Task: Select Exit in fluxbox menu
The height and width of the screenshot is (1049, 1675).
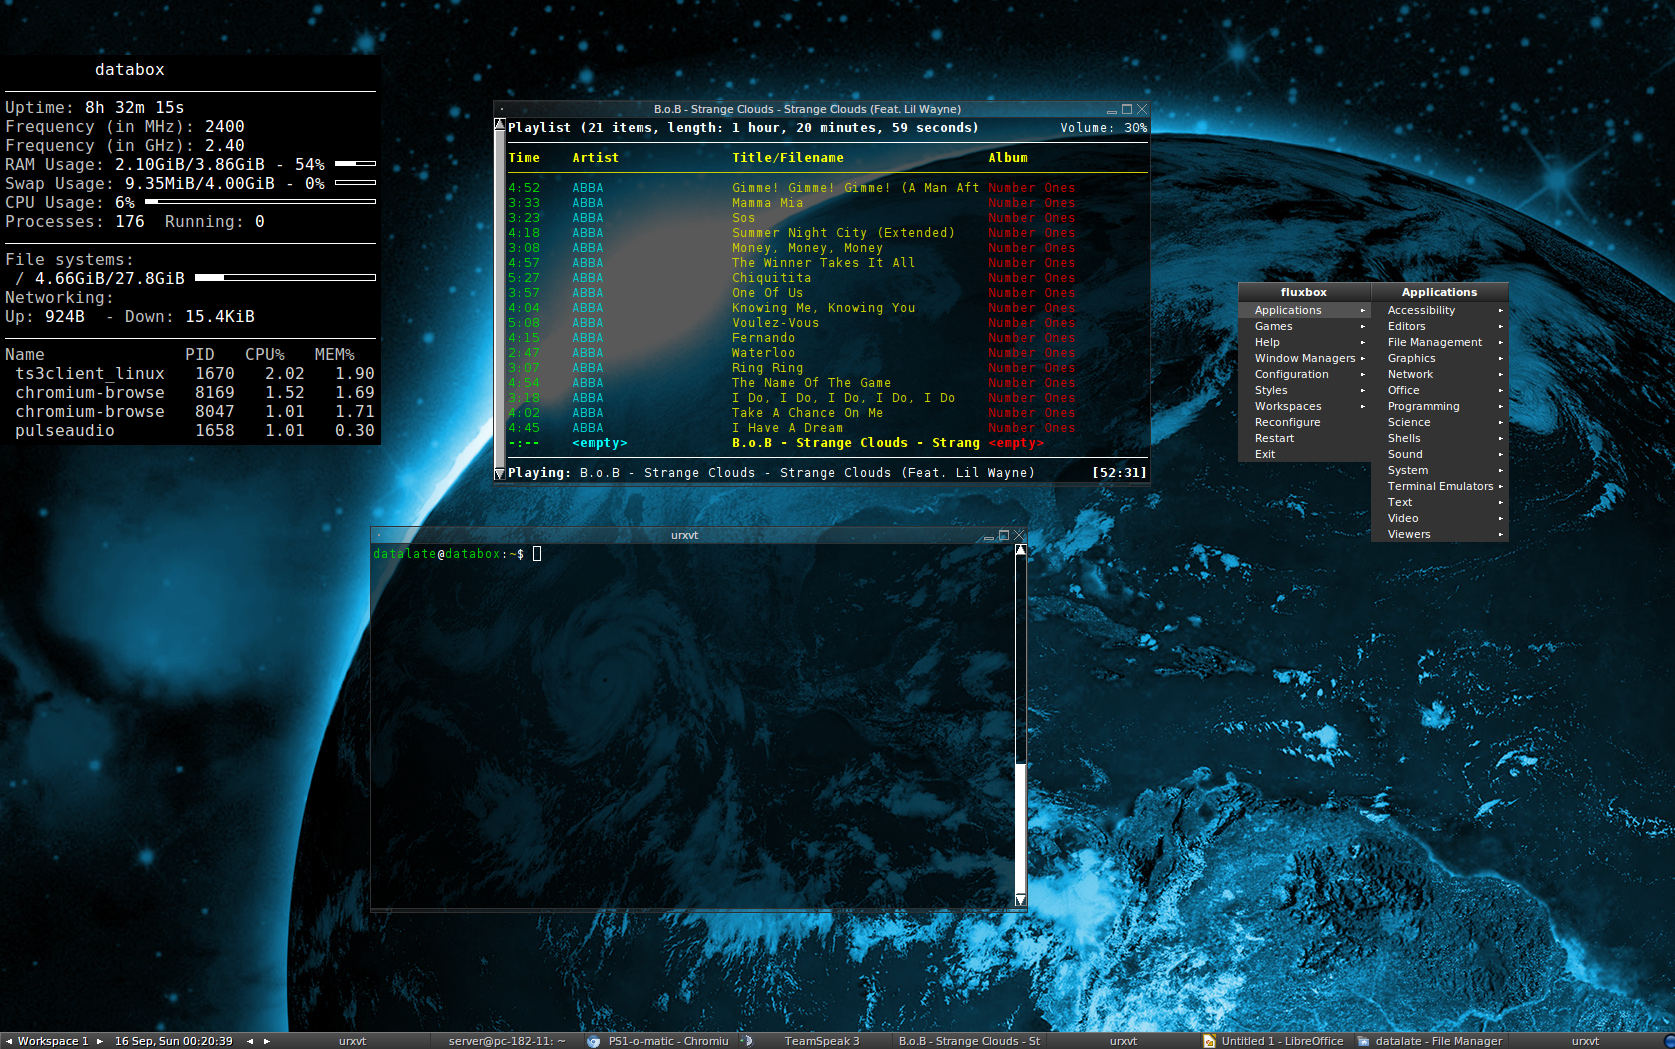Action: pos(1304,454)
